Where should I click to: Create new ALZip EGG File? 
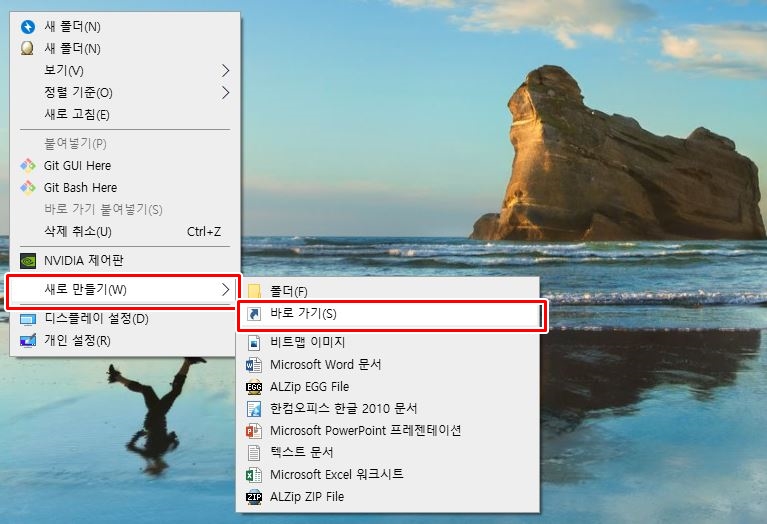click(x=388, y=387)
